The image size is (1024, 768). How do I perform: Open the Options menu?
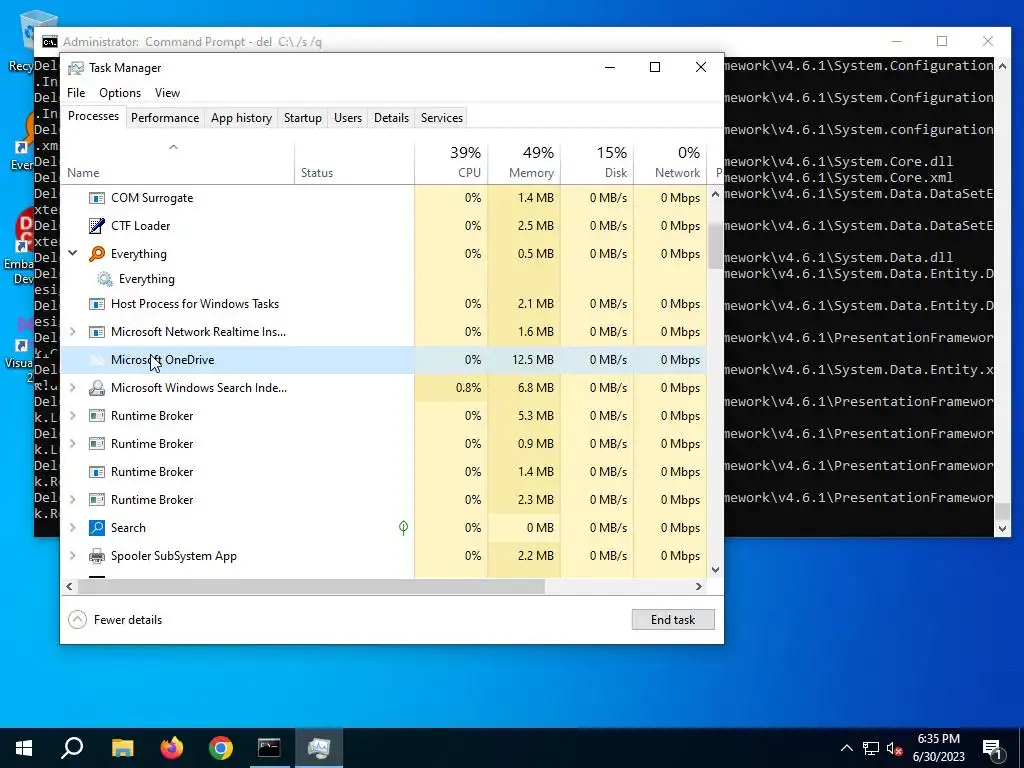(120, 93)
